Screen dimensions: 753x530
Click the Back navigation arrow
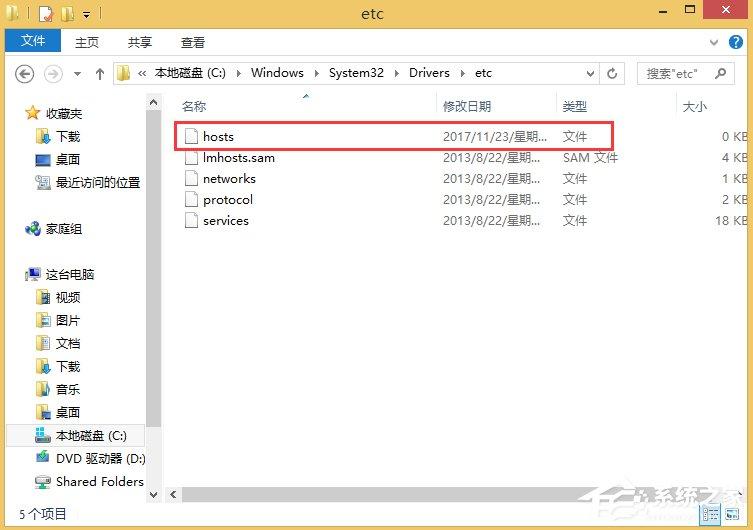[x=24, y=74]
